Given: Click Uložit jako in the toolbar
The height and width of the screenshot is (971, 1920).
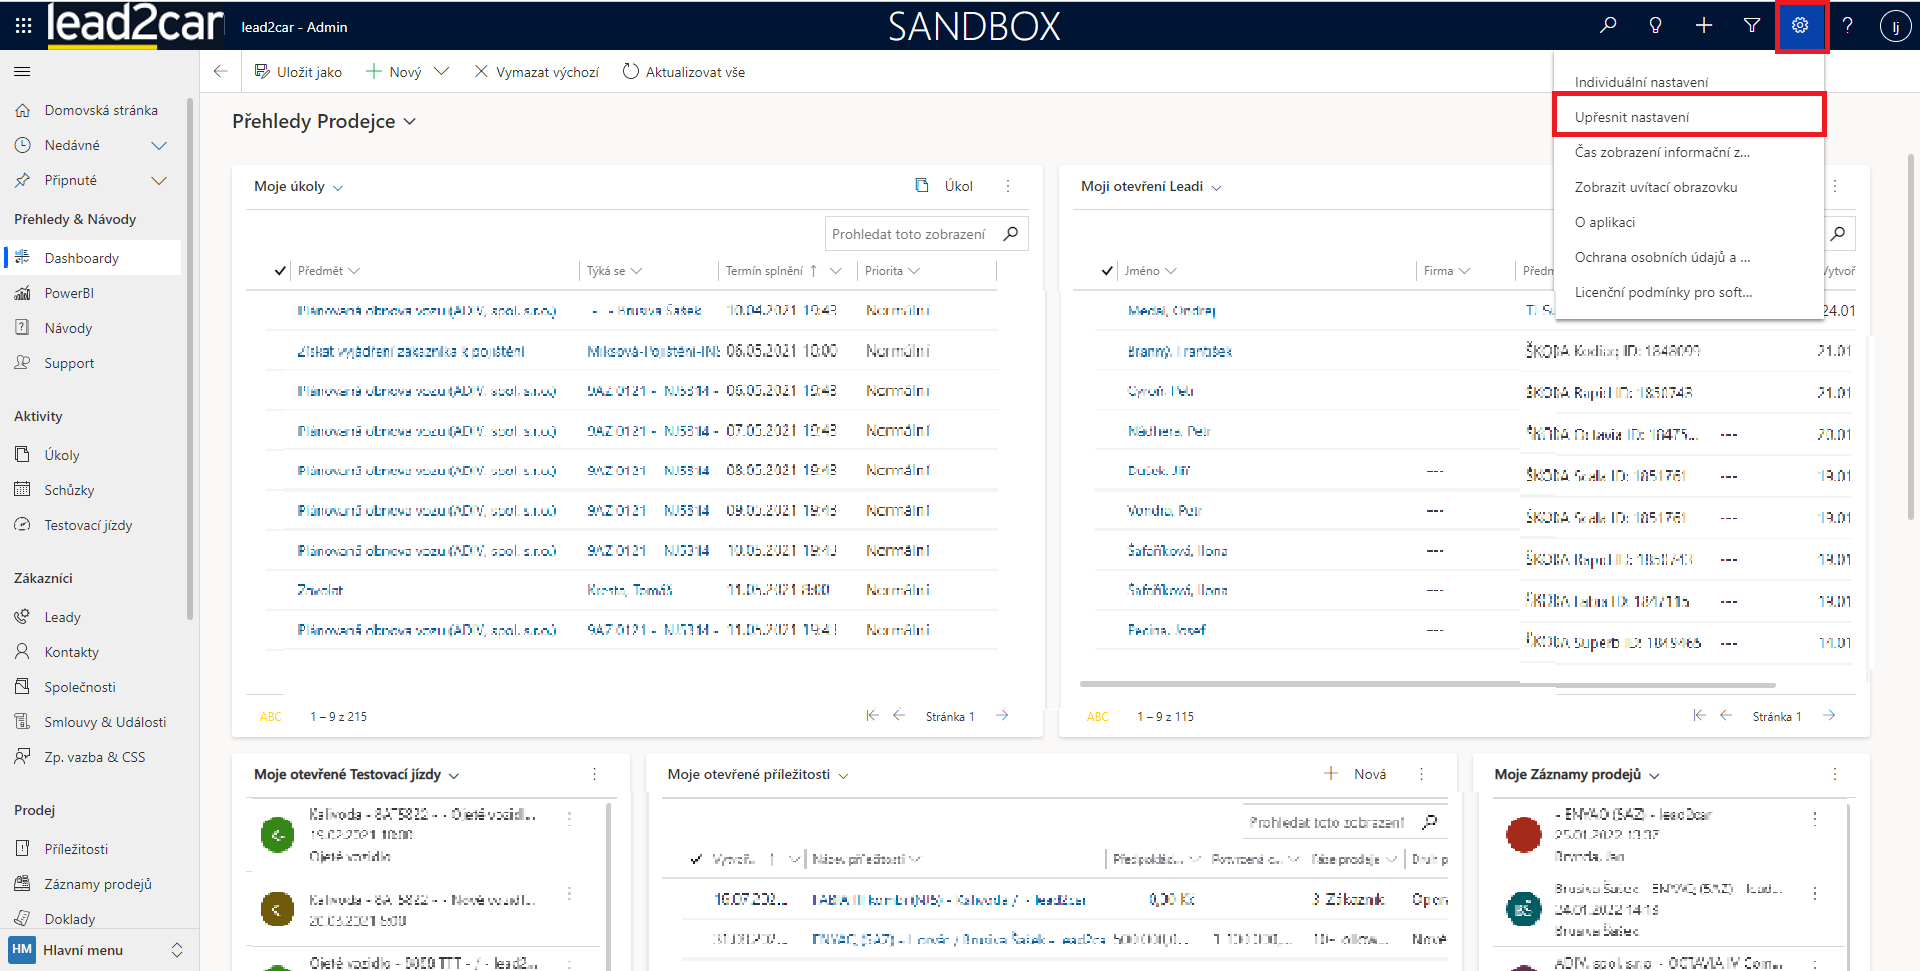Looking at the screenshot, I should pos(298,72).
